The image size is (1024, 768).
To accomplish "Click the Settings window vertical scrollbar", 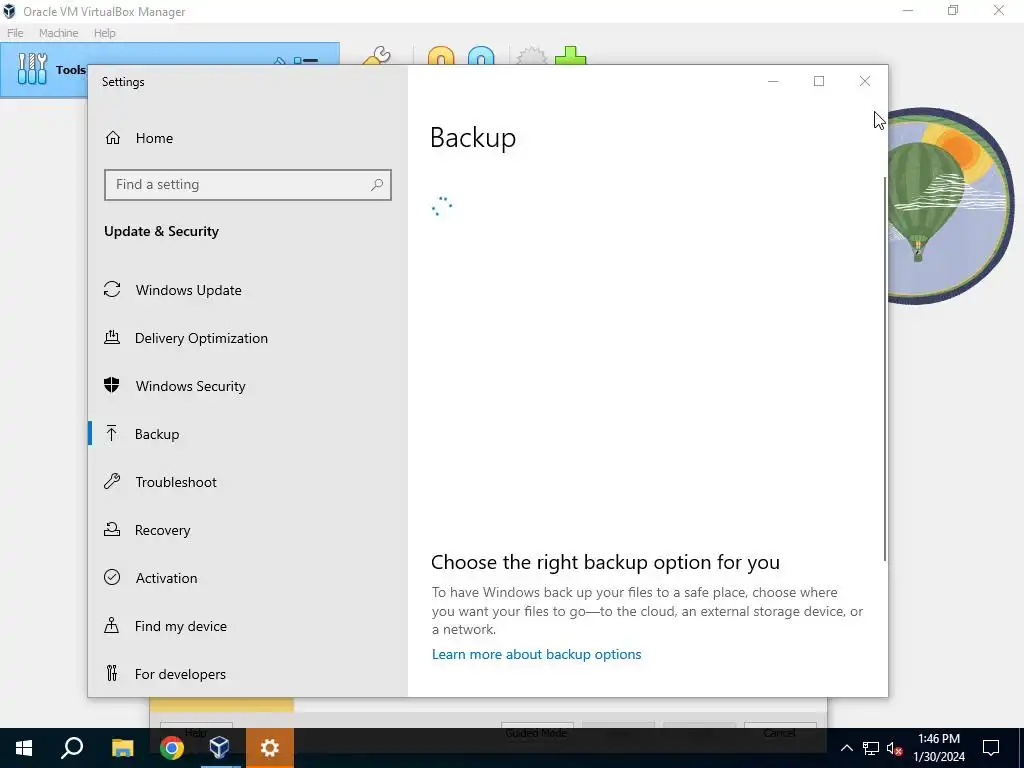I will coord(885,369).
